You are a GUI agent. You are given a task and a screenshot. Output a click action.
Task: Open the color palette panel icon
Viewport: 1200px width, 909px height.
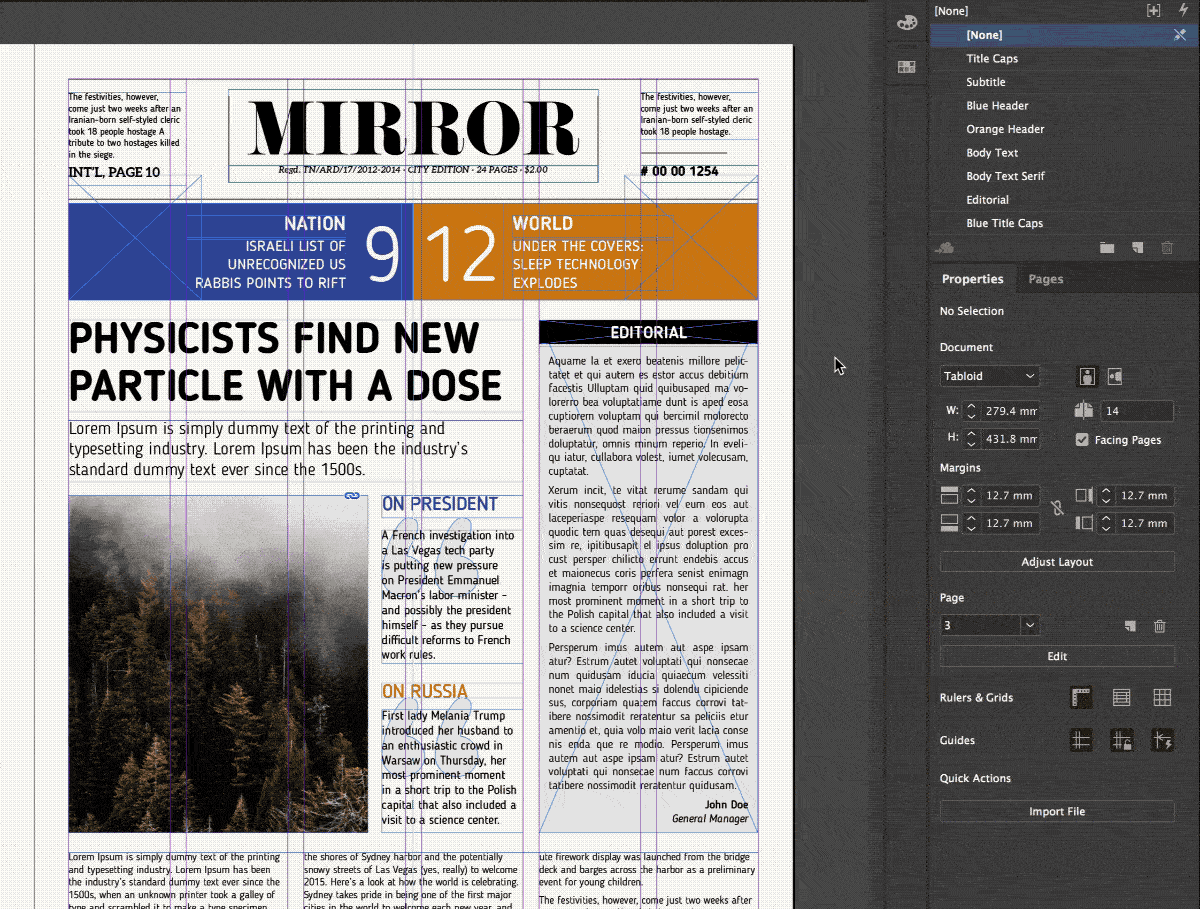pyautogui.click(x=907, y=23)
